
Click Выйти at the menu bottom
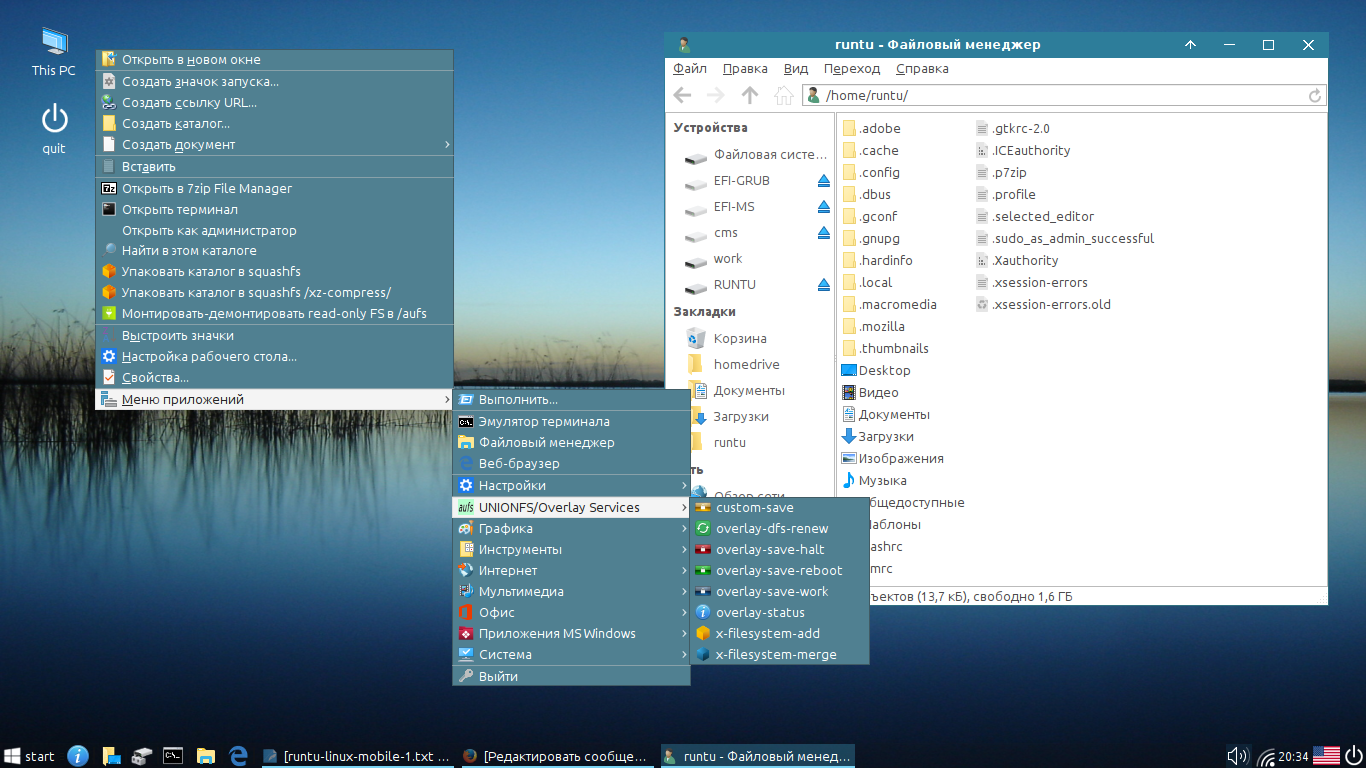tap(571, 676)
